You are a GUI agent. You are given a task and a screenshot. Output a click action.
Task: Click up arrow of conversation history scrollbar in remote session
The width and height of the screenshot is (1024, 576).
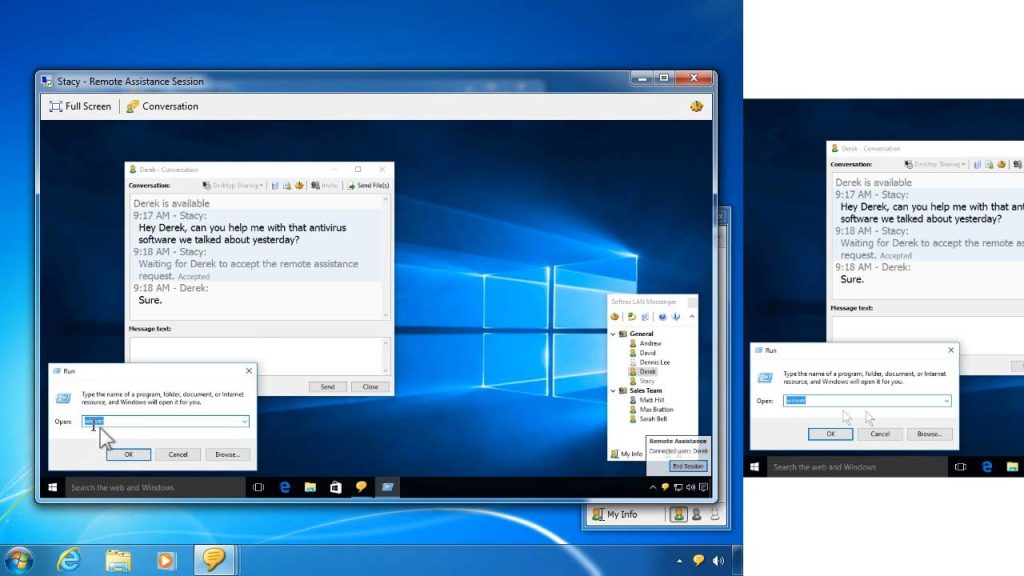click(385, 199)
